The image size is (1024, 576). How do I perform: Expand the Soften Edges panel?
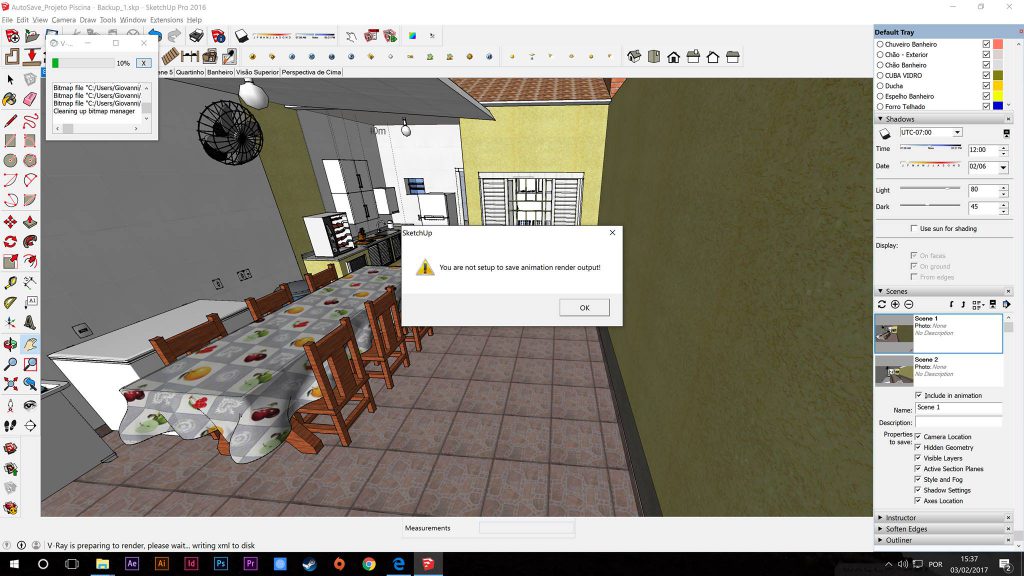tap(880, 529)
